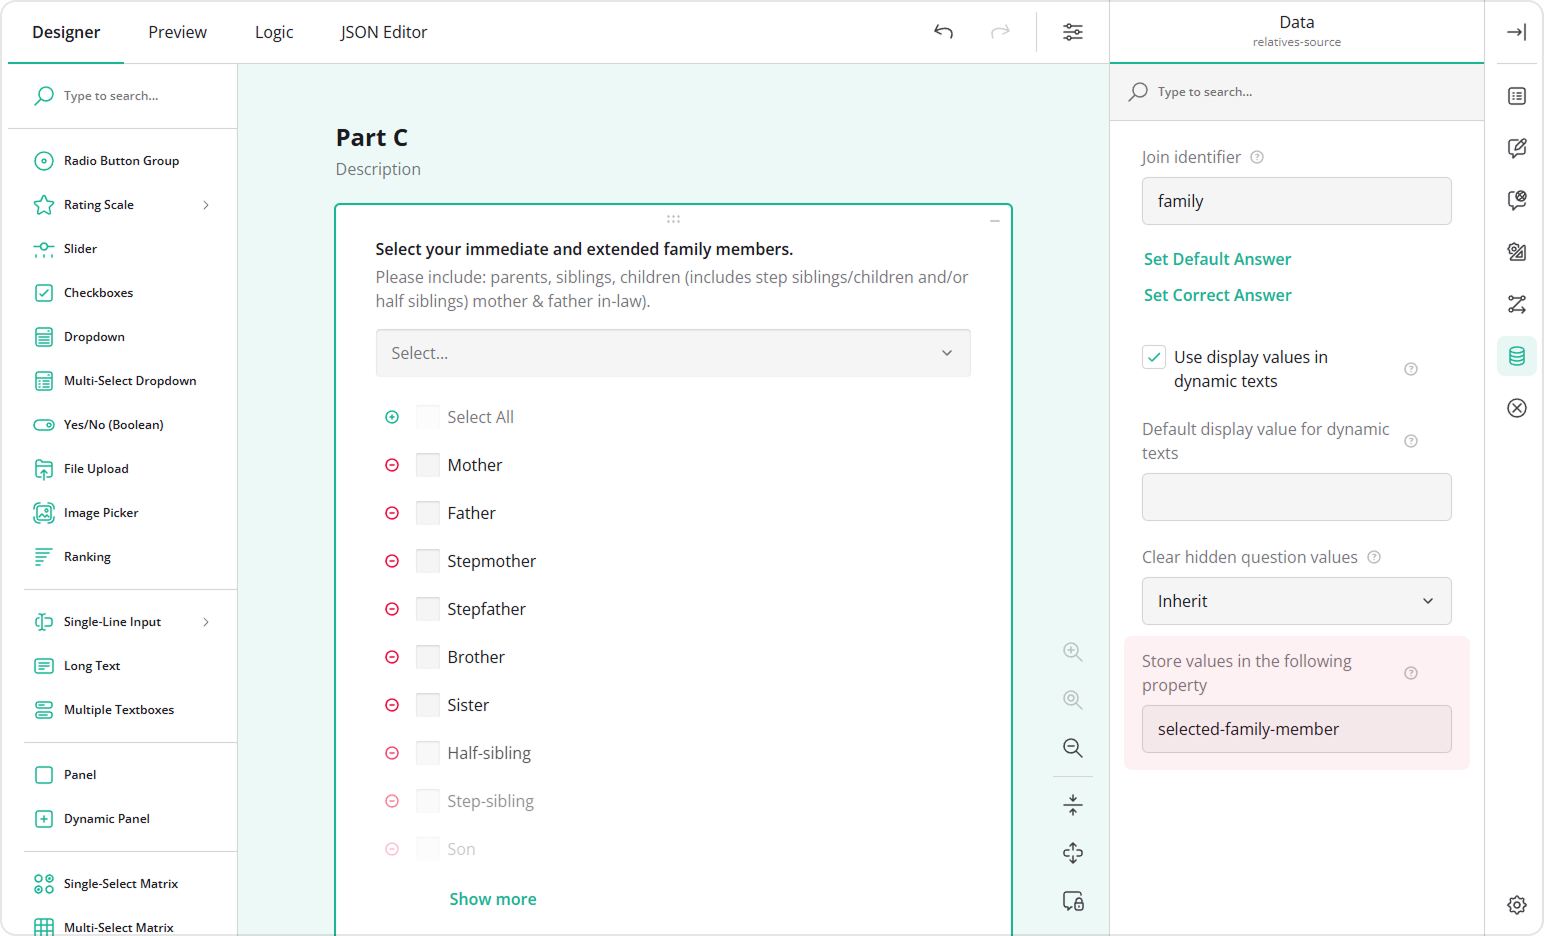This screenshot has height=936, width=1544.
Task: Open the Data category database icon
Action: click(1516, 356)
